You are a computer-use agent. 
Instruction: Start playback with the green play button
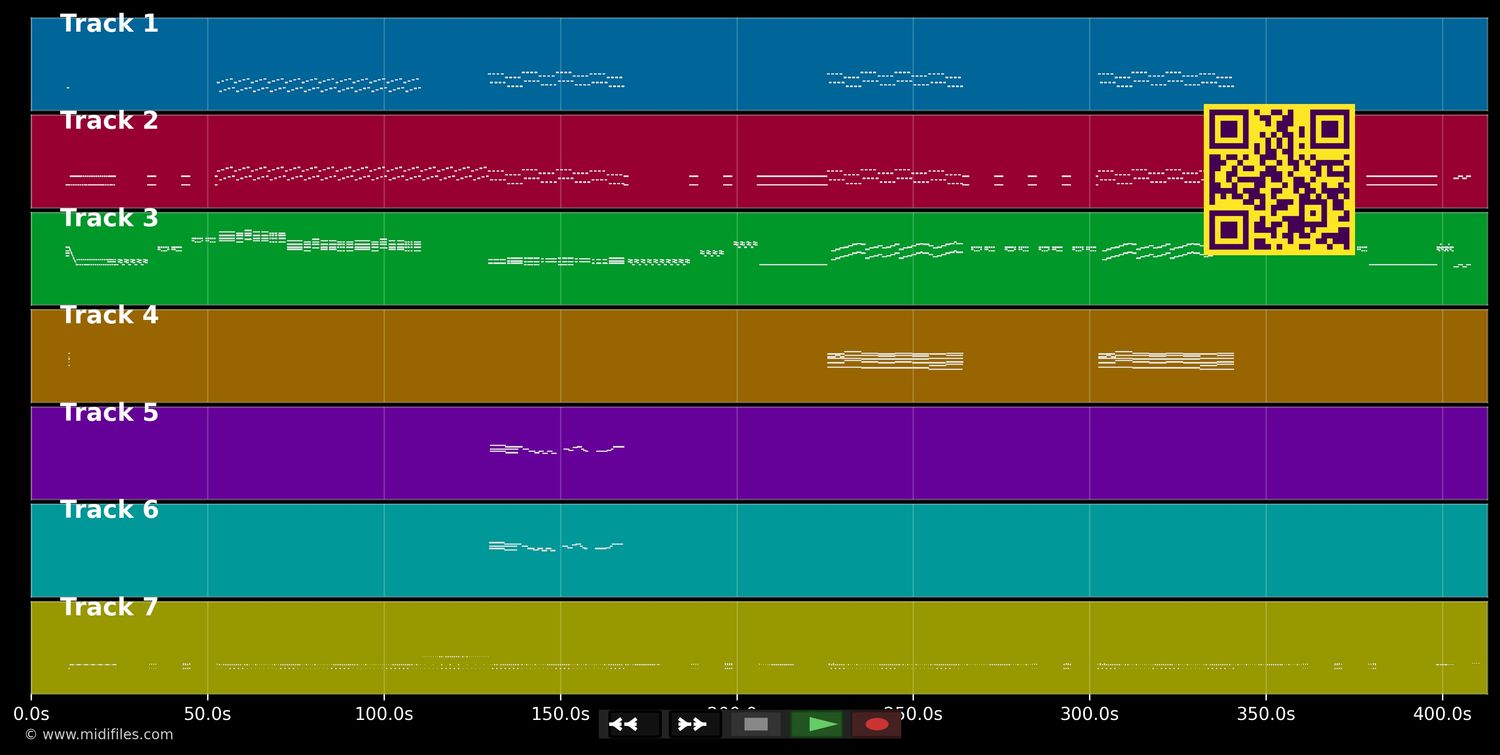[x=817, y=724]
